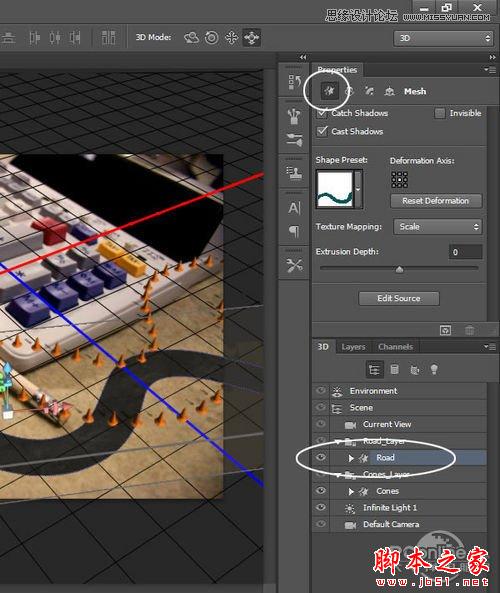Switch to the Layers tab
Image resolution: width=500 pixels, height=593 pixels.
353,347
